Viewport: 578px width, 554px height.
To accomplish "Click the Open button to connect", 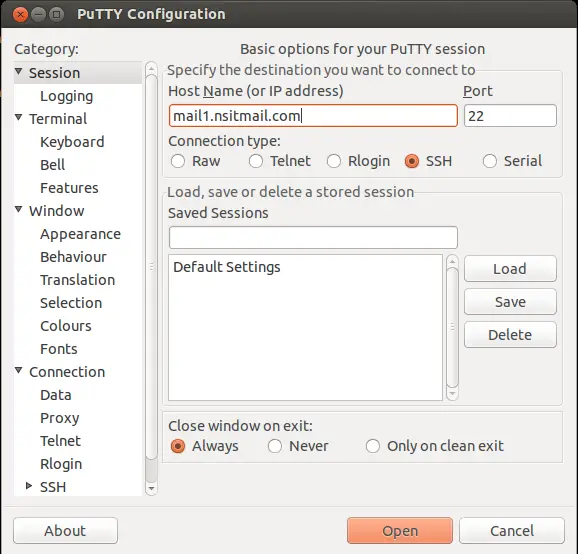I will (x=400, y=531).
